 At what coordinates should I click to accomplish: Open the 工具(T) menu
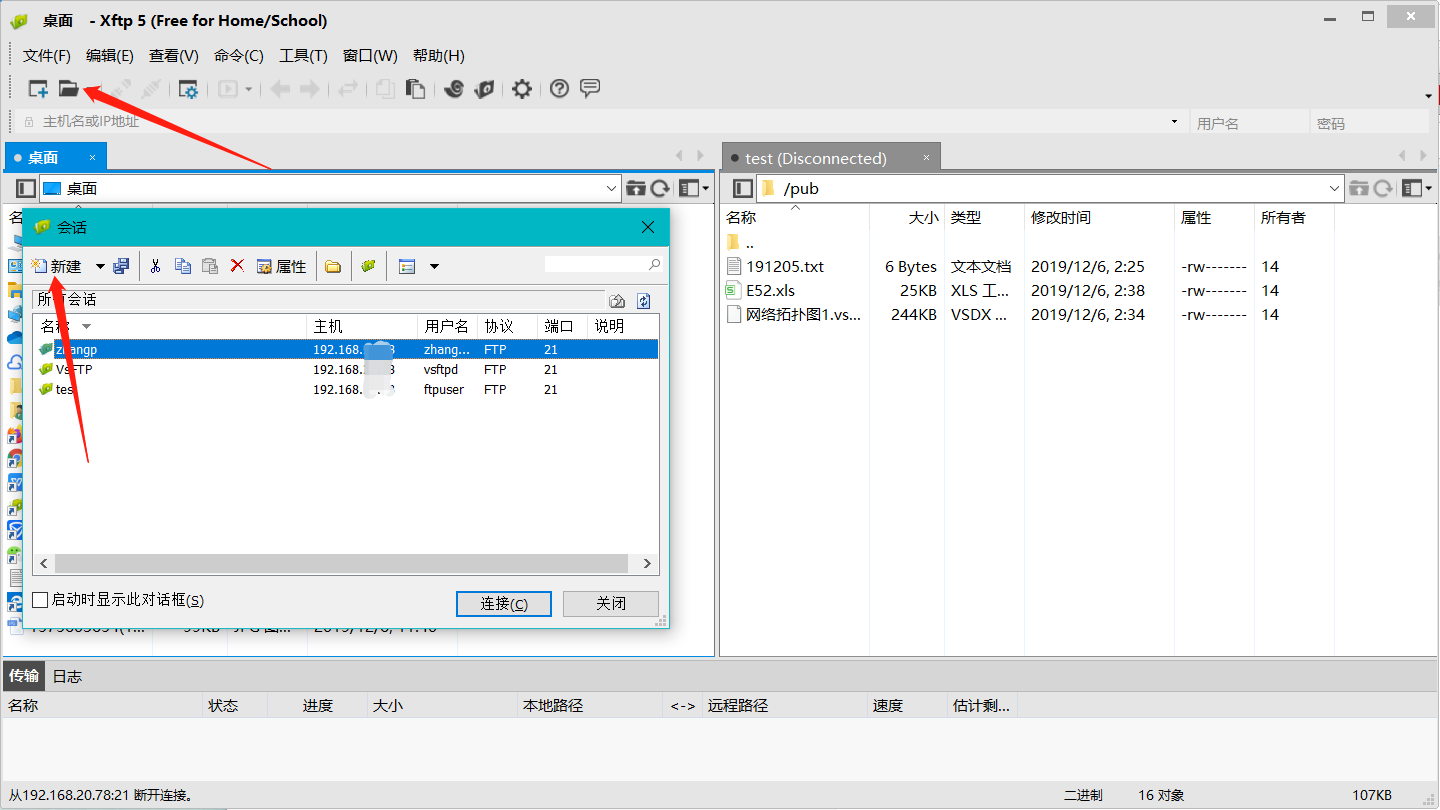tap(304, 56)
